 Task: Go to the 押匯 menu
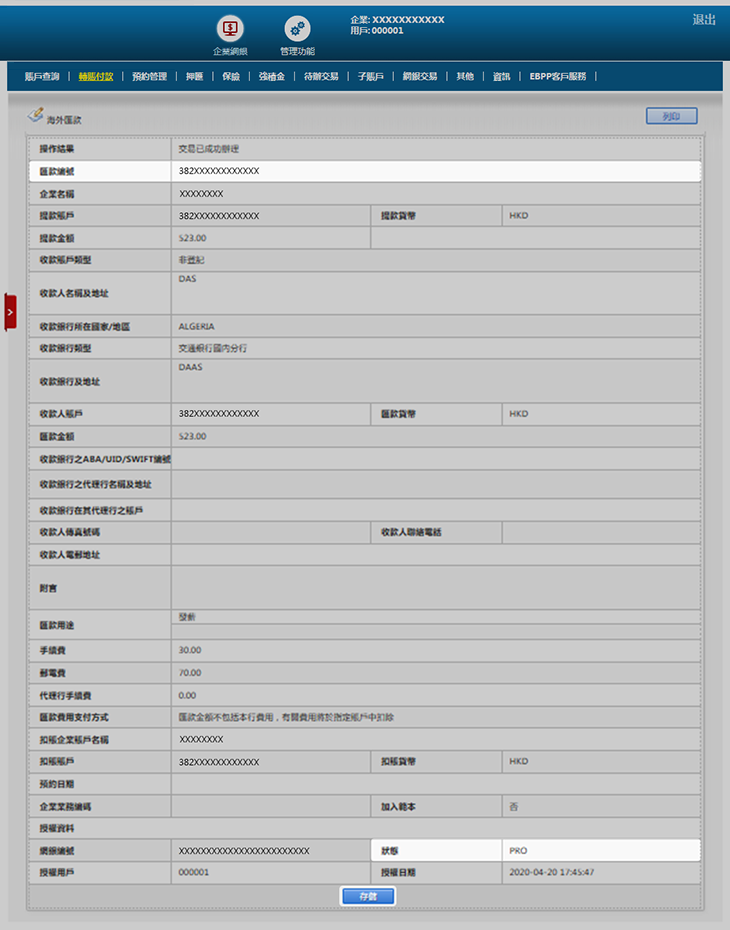[194, 76]
